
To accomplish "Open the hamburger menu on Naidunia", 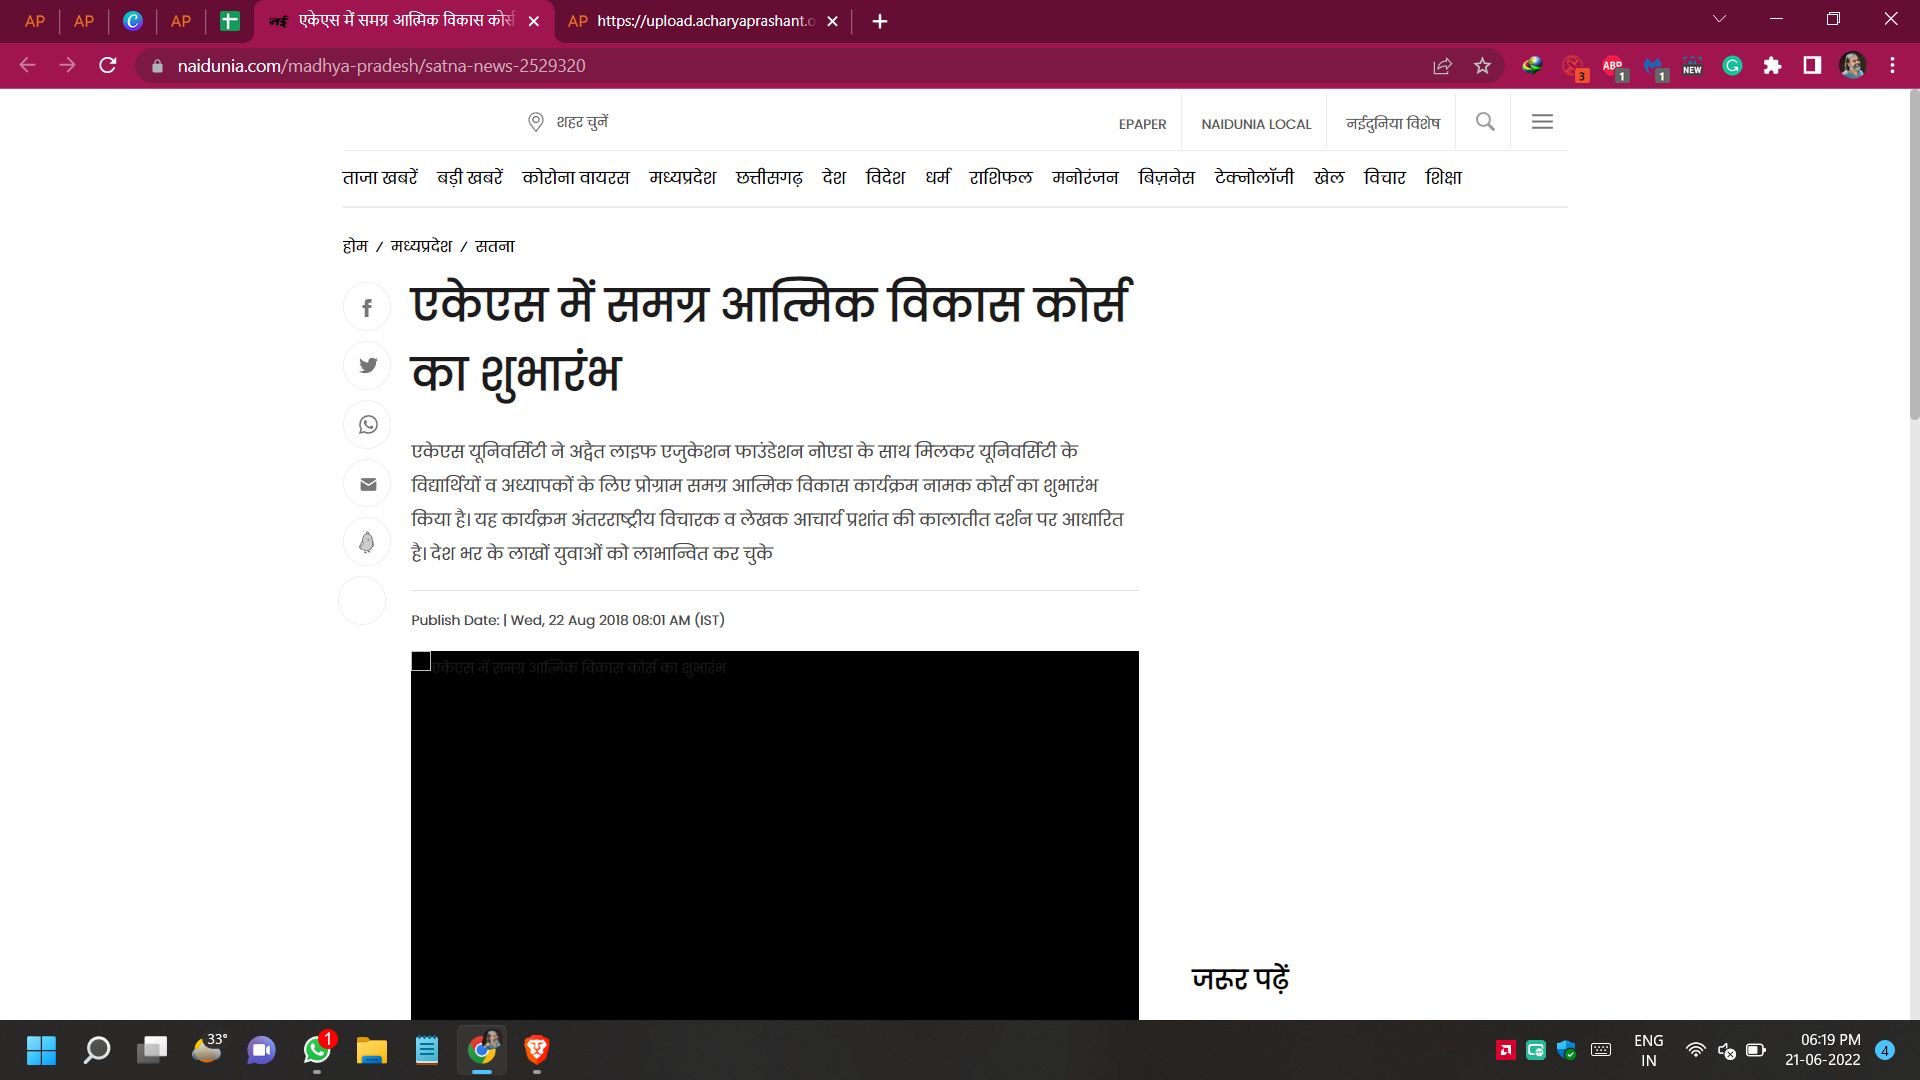I will coord(1542,122).
